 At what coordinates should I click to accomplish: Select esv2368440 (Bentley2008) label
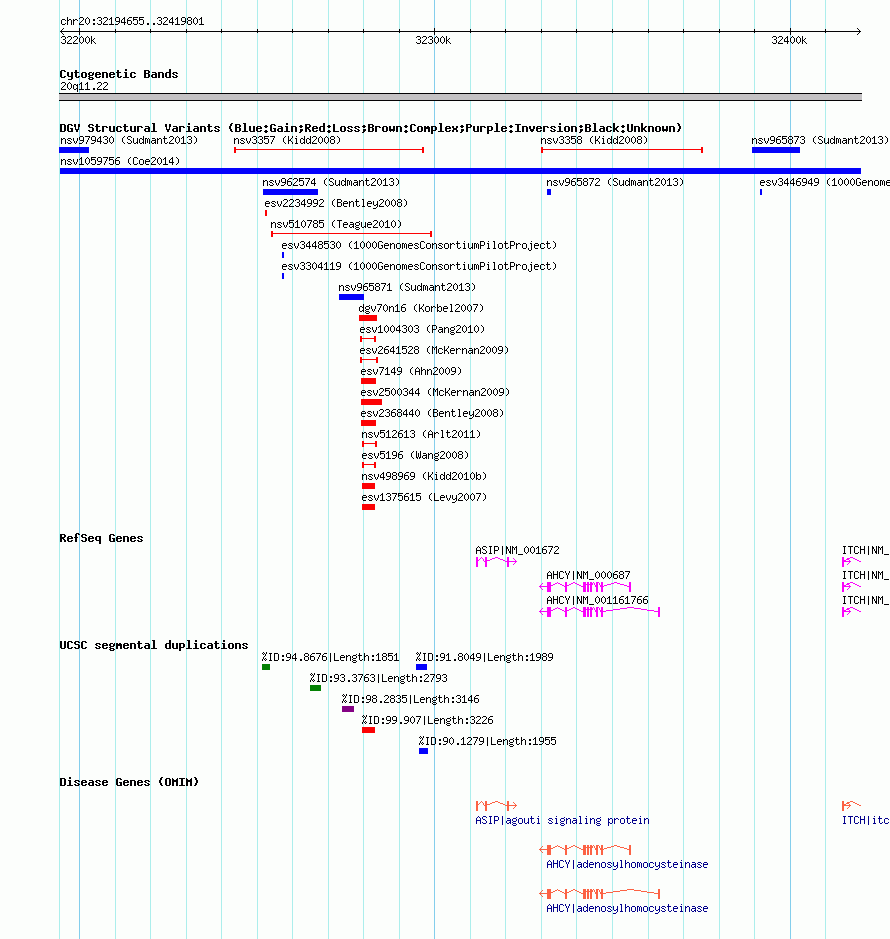432,413
